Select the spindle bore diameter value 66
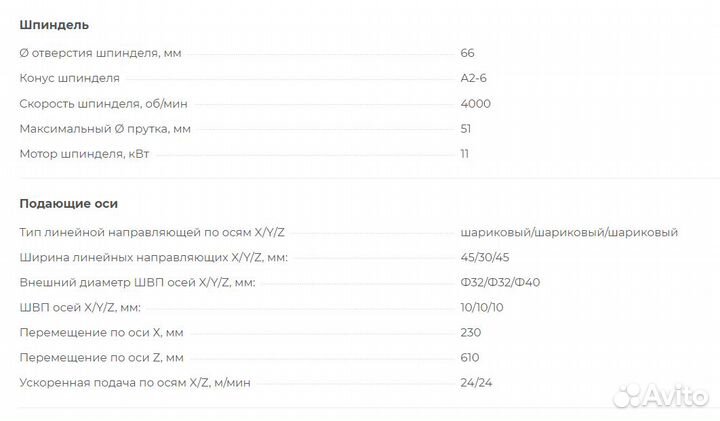This screenshot has height=421, width=720. point(467,53)
